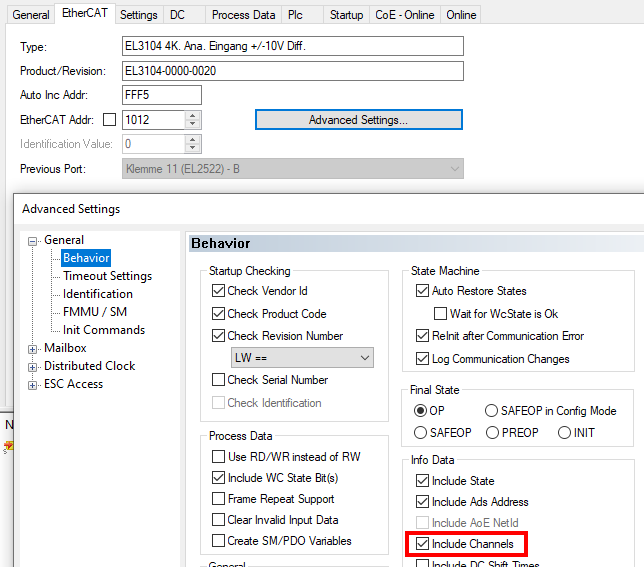
Task: Select INIT final state
Action: [x=564, y=432]
